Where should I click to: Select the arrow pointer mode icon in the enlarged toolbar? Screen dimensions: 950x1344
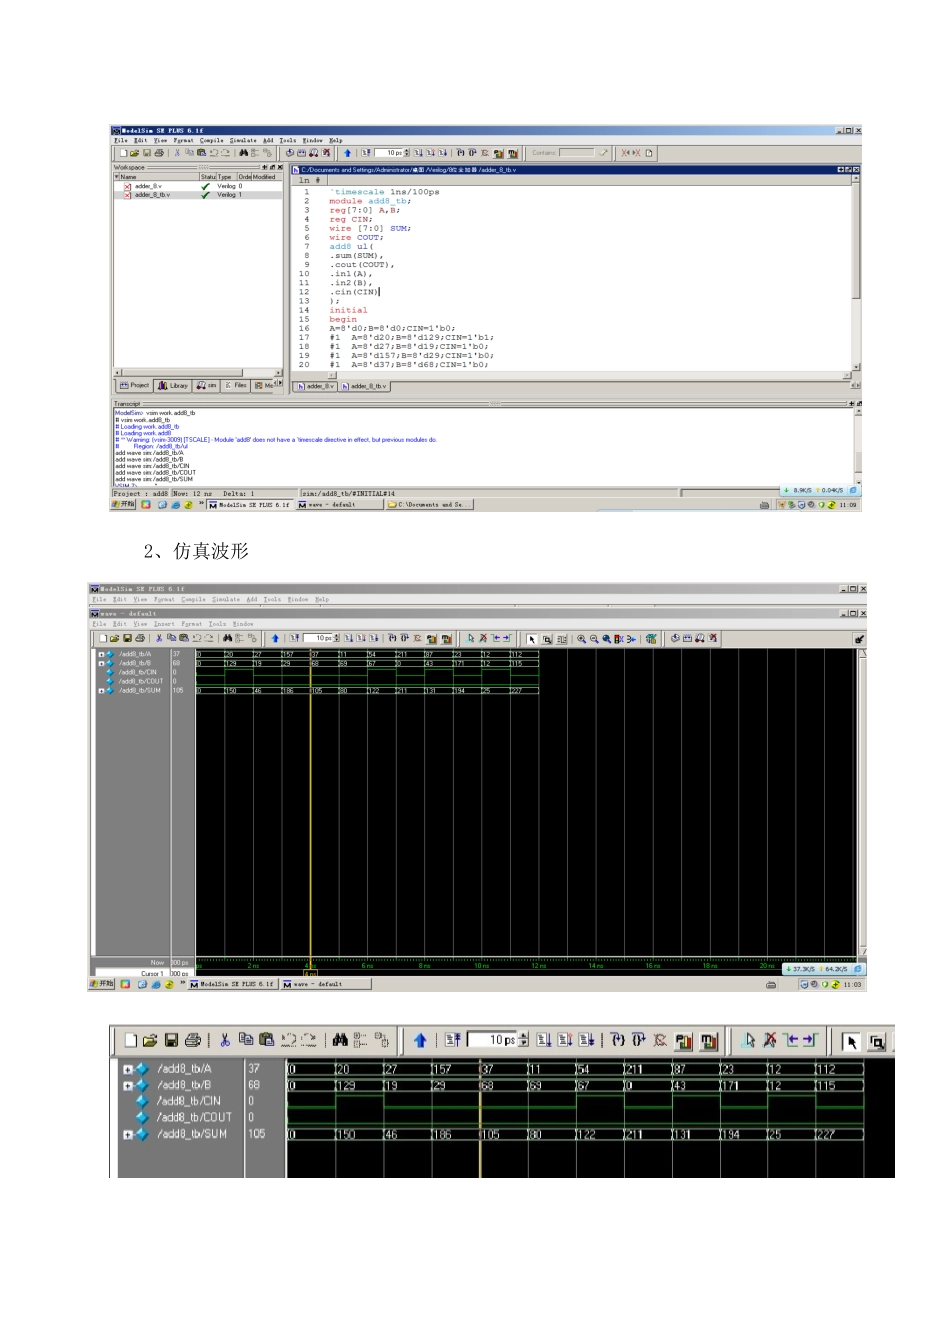click(x=851, y=1041)
